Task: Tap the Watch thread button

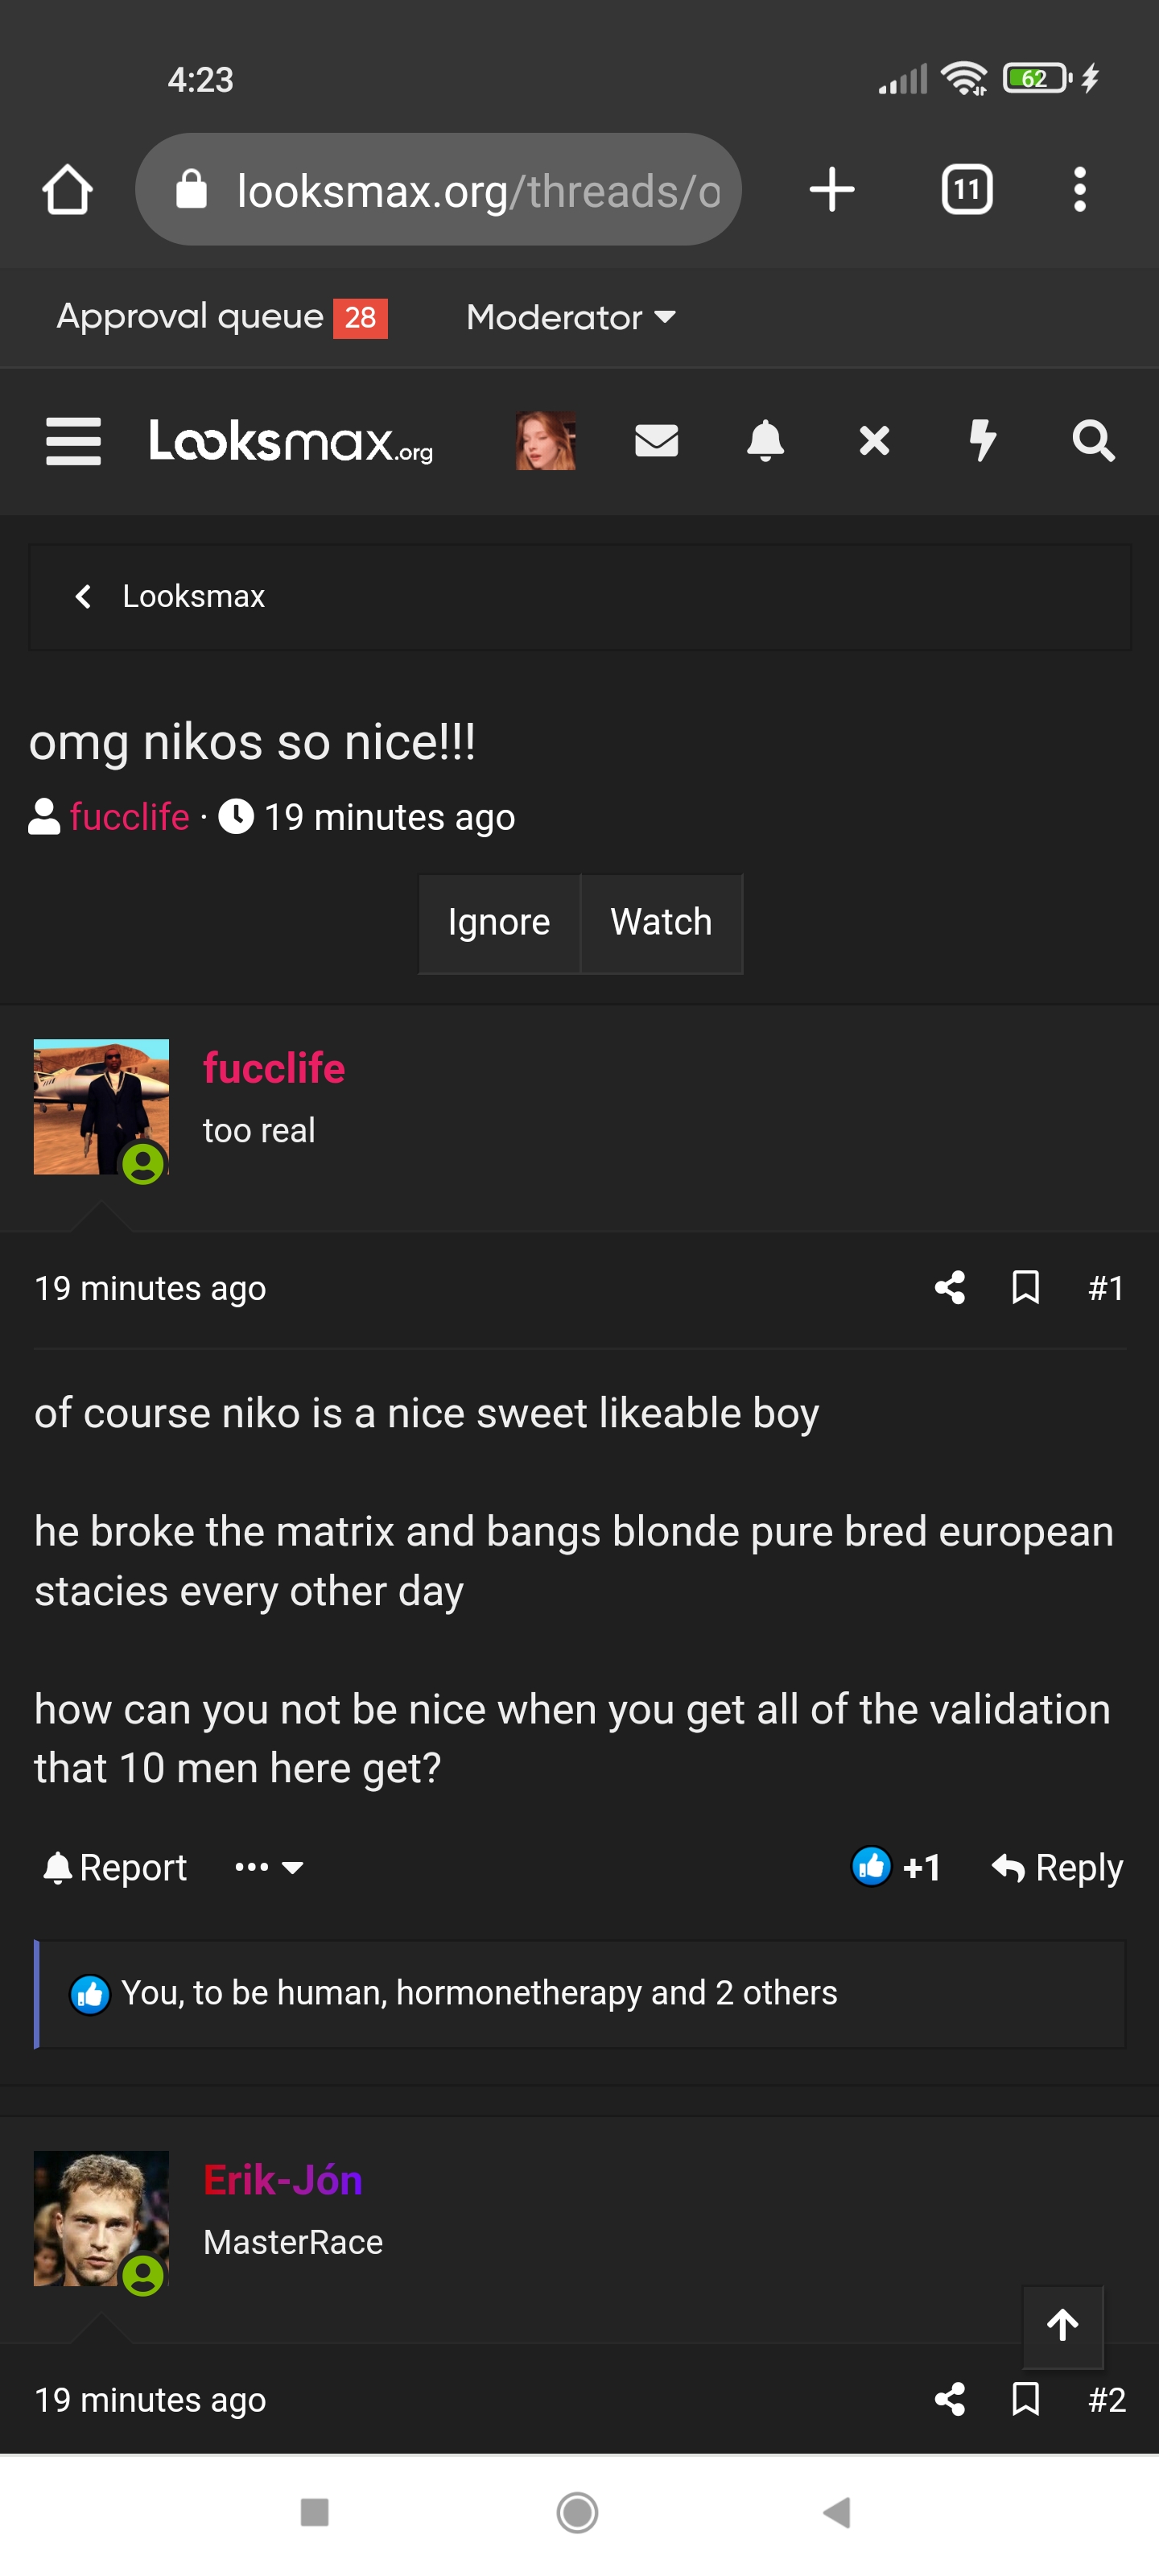Action: click(x=661, y=922)
